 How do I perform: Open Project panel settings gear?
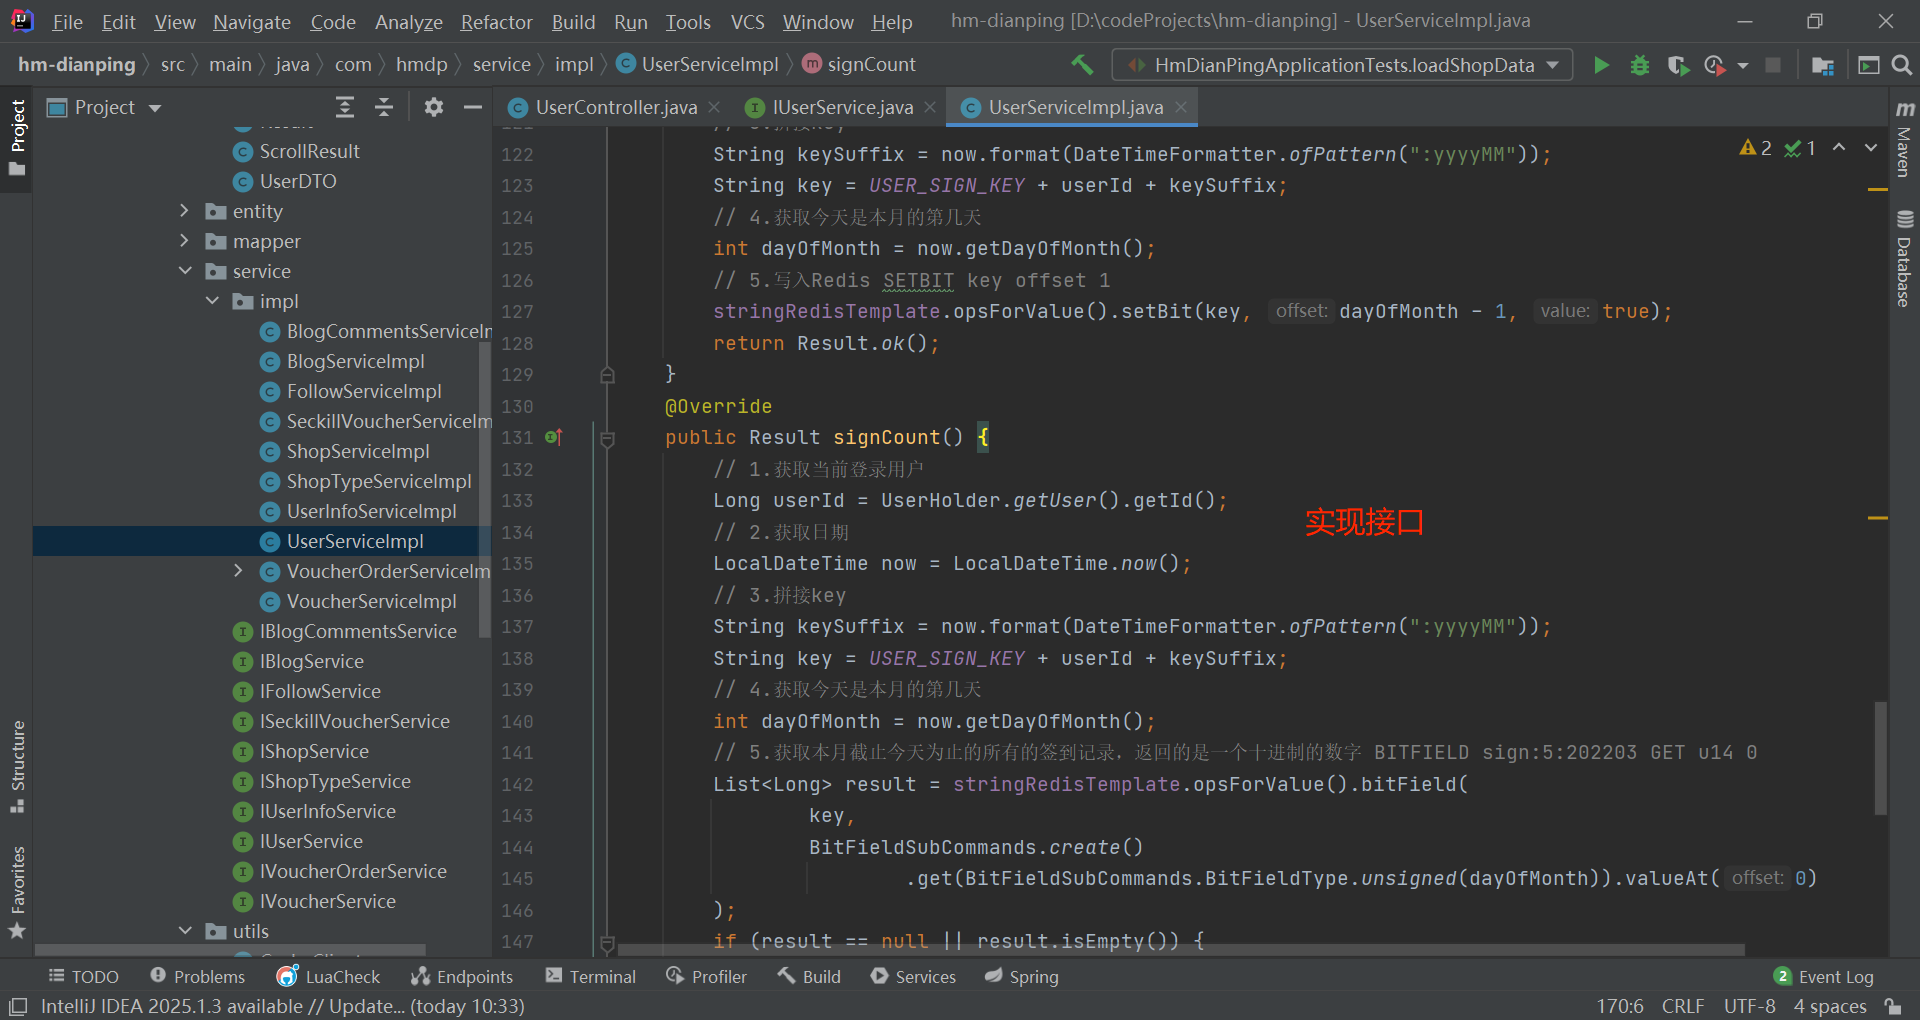[x=433, y=107]
